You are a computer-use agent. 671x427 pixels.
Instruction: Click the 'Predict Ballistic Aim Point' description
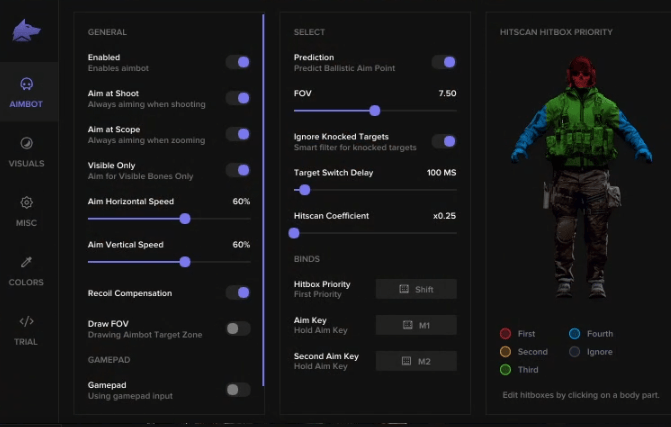point(344,68)
